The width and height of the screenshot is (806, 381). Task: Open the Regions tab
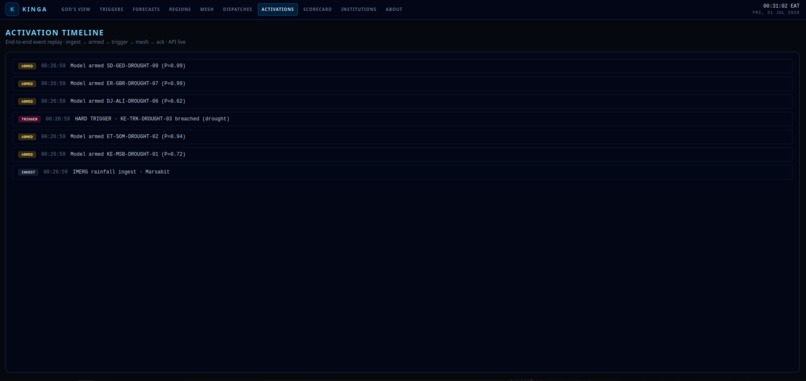coord(180,9)
